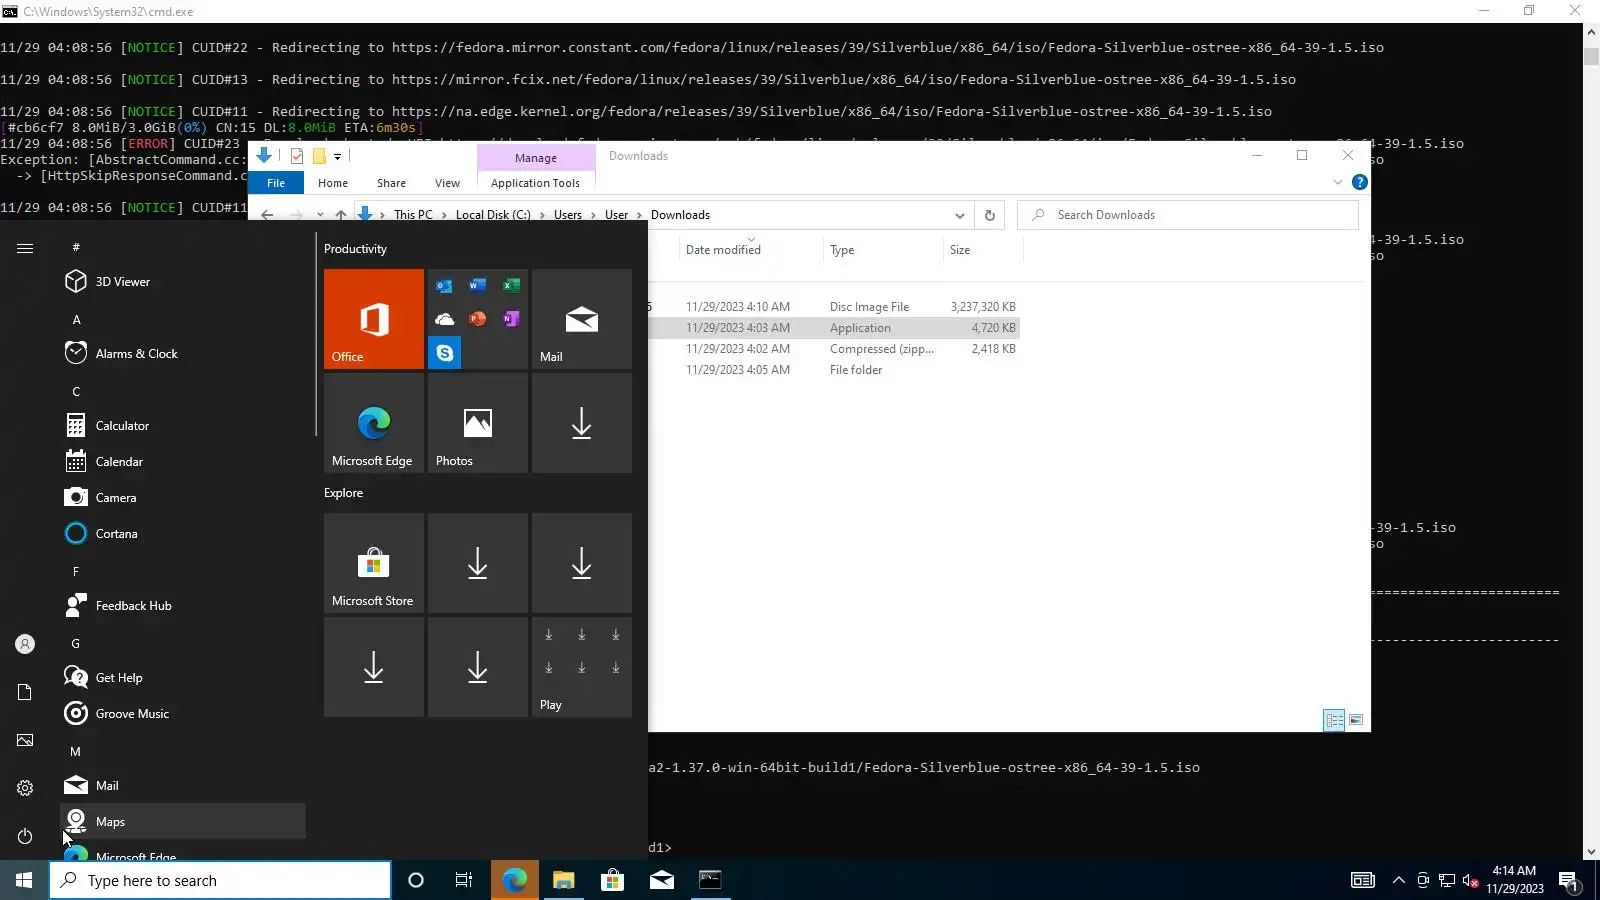The width and height of the screenshot is (1600, 900).
Task: Open Explorer Help question mark
Action: click(1359, 182)
